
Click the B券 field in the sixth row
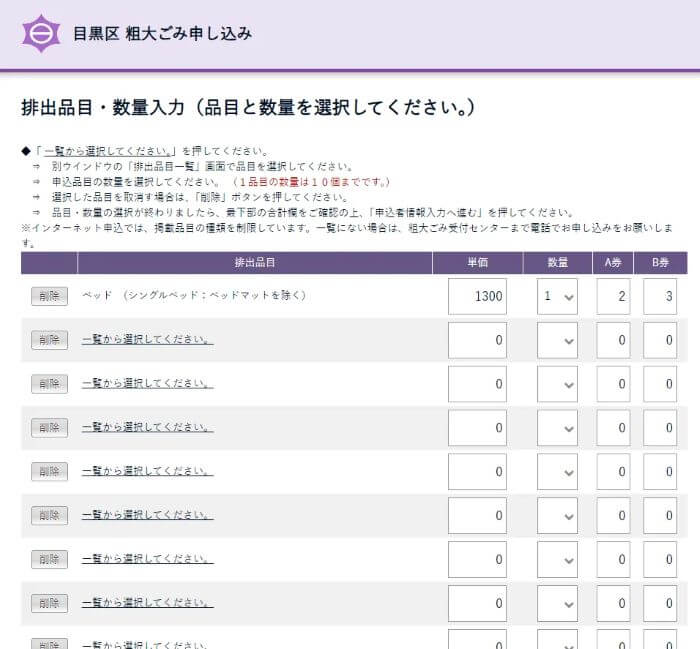(x=660, y=516)
